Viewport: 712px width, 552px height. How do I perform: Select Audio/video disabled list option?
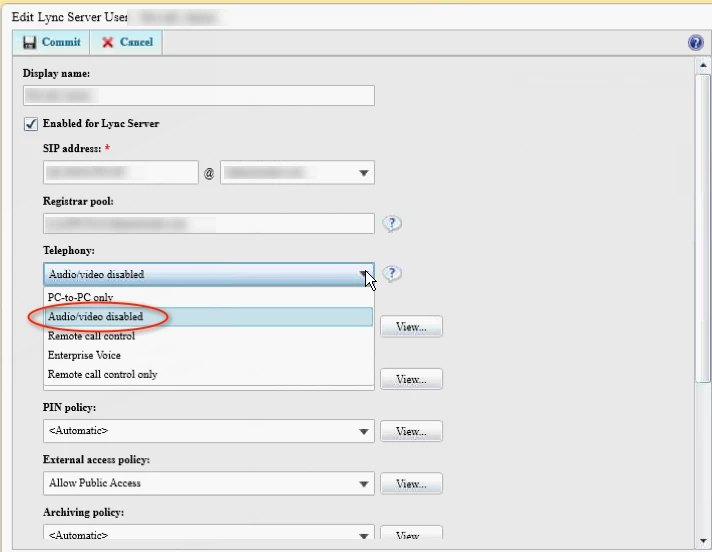pos(209,316)
